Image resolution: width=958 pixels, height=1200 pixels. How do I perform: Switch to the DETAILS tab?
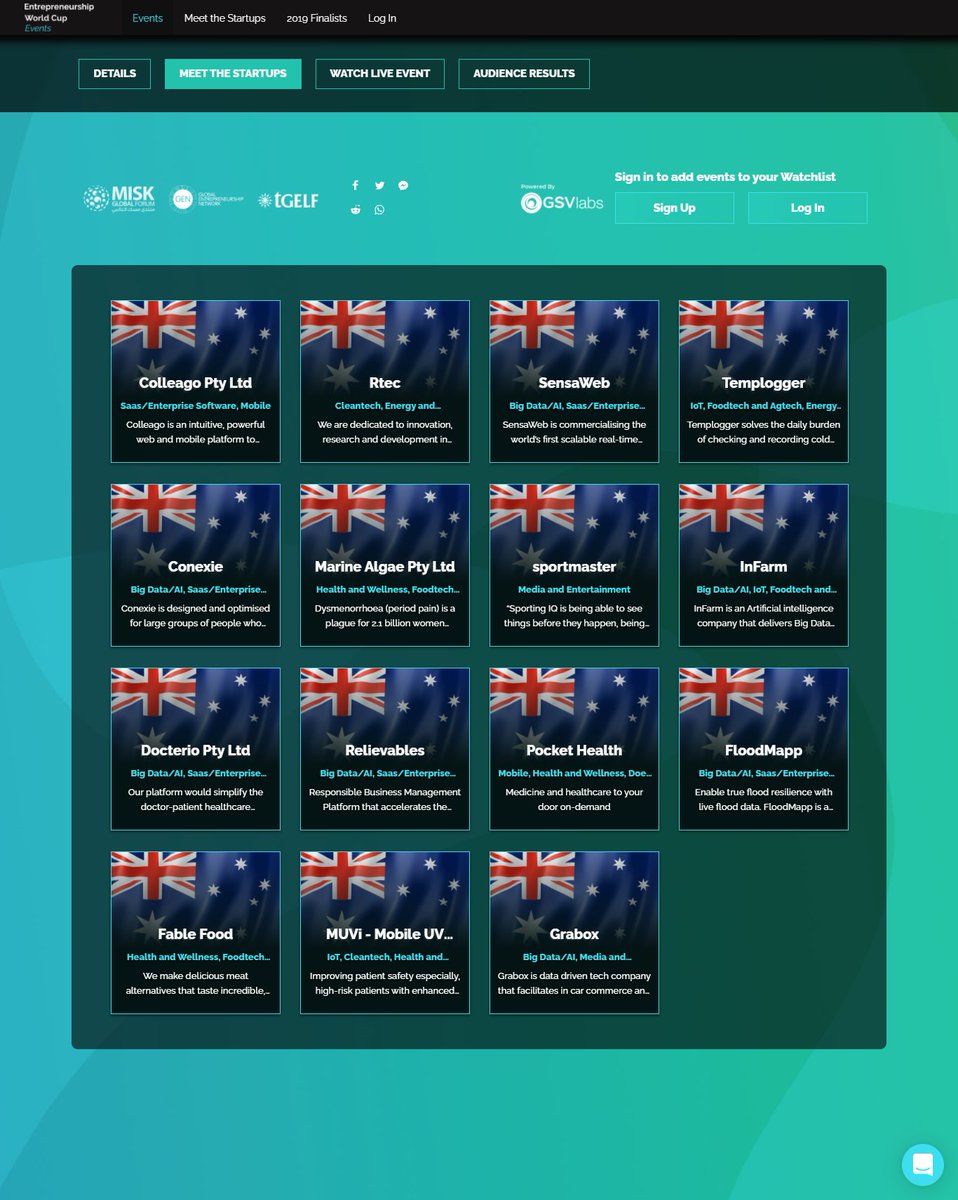(x=114, y=73)
